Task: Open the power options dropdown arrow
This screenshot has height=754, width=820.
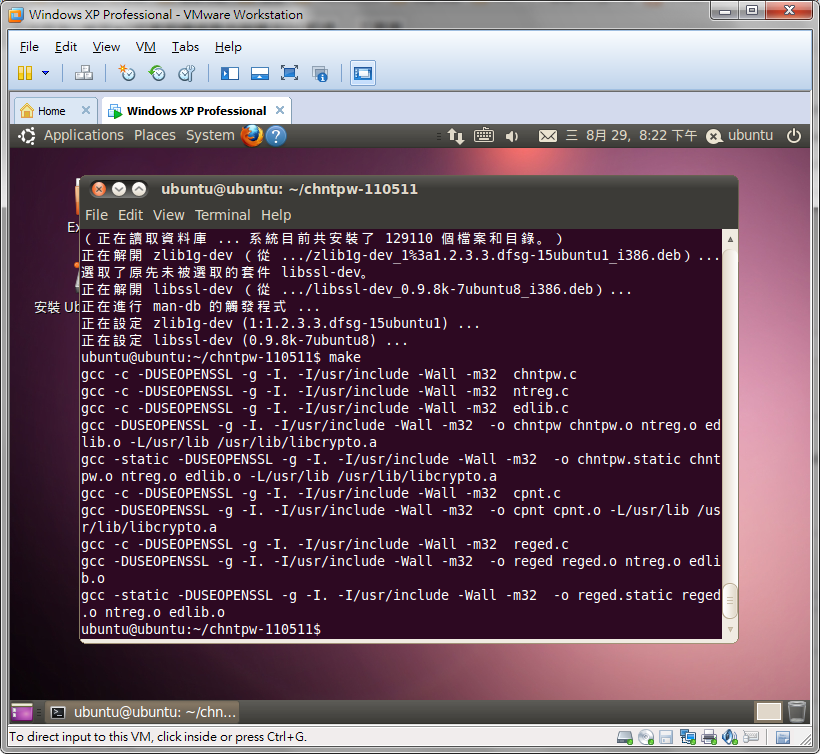Action: [45, 73]
